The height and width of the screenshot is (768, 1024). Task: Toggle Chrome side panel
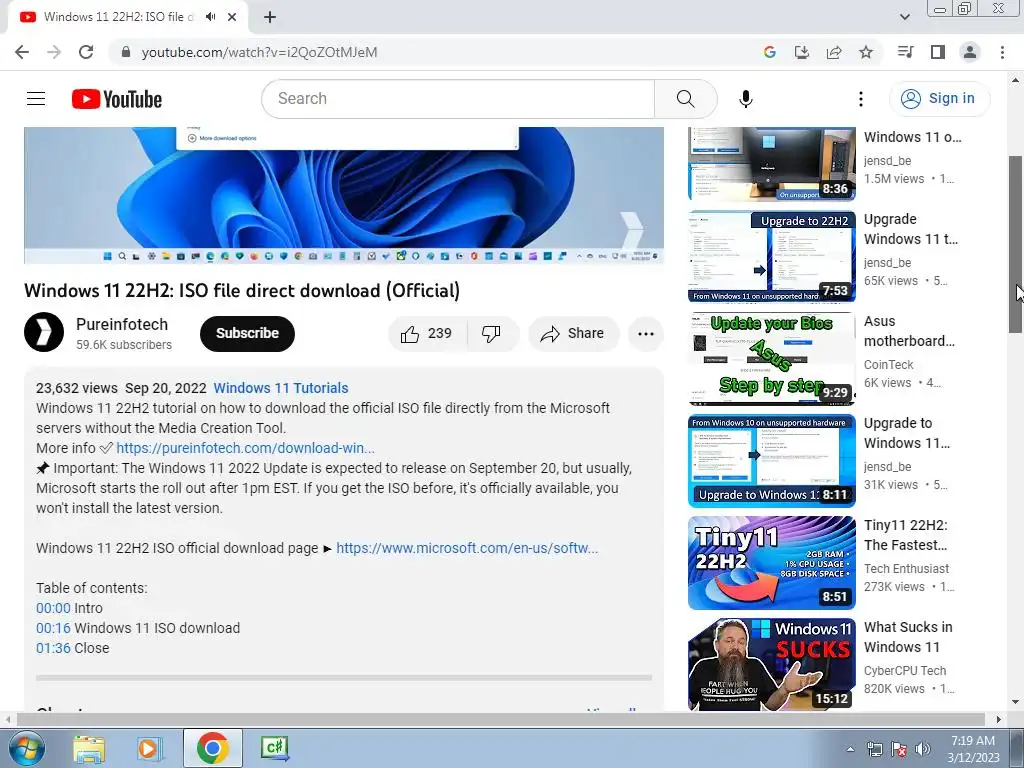(x=938, y=52)
